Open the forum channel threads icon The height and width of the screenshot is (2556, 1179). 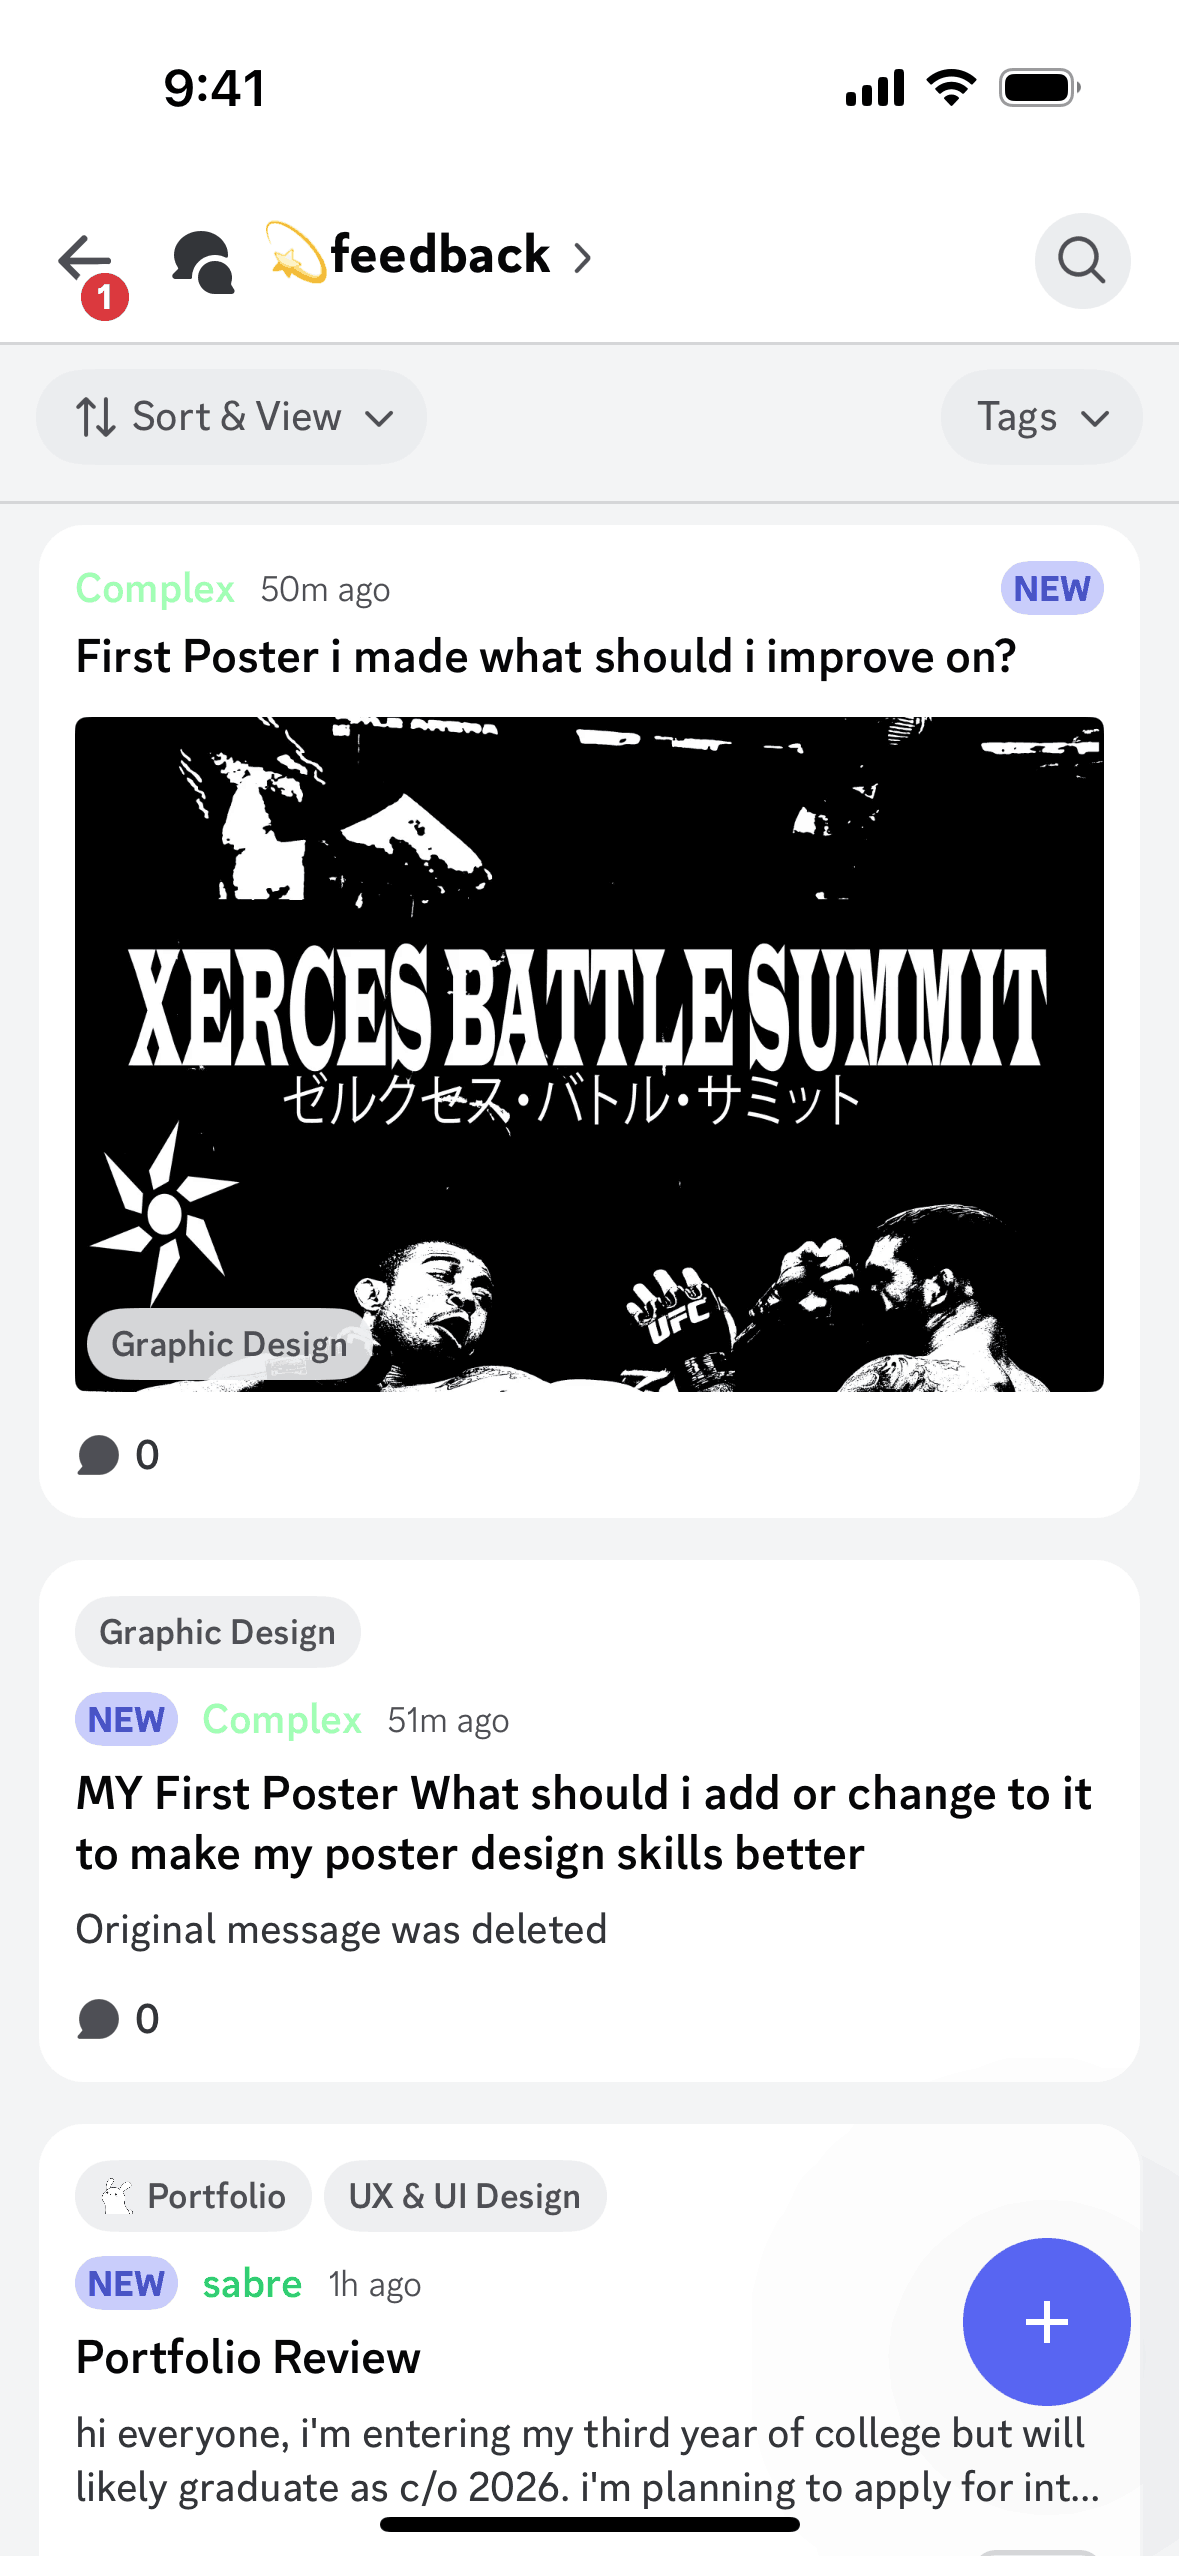click(203, 261)
